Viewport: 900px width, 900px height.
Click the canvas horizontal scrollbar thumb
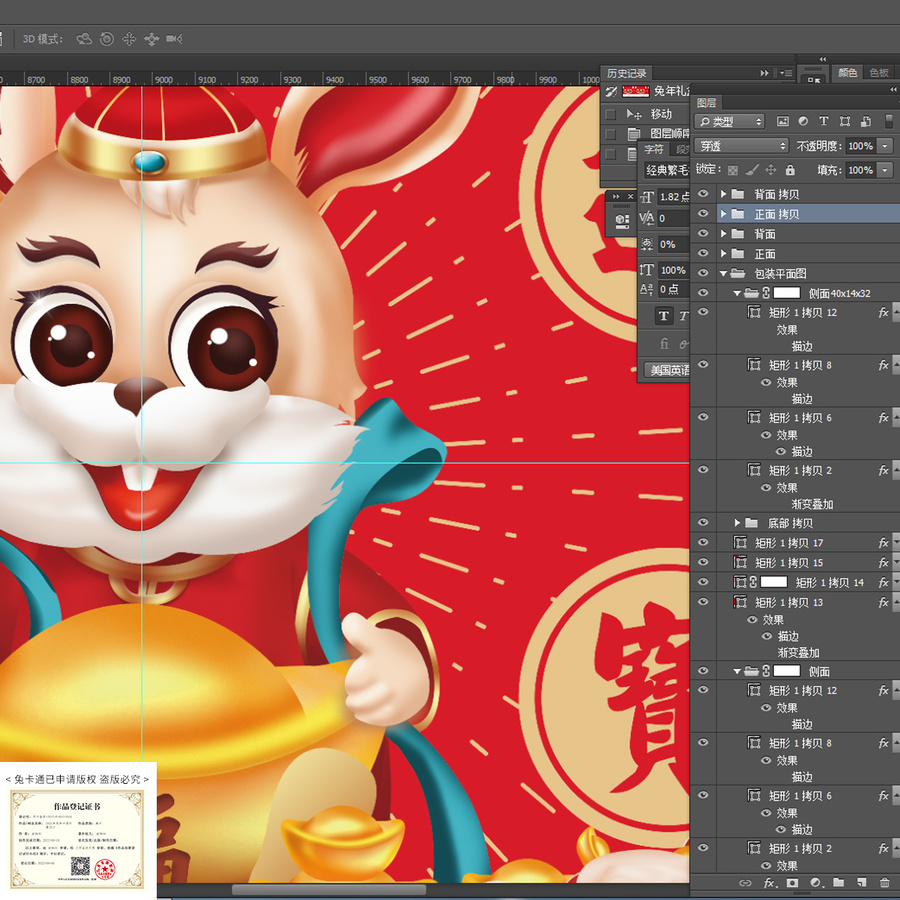[329, 890]
